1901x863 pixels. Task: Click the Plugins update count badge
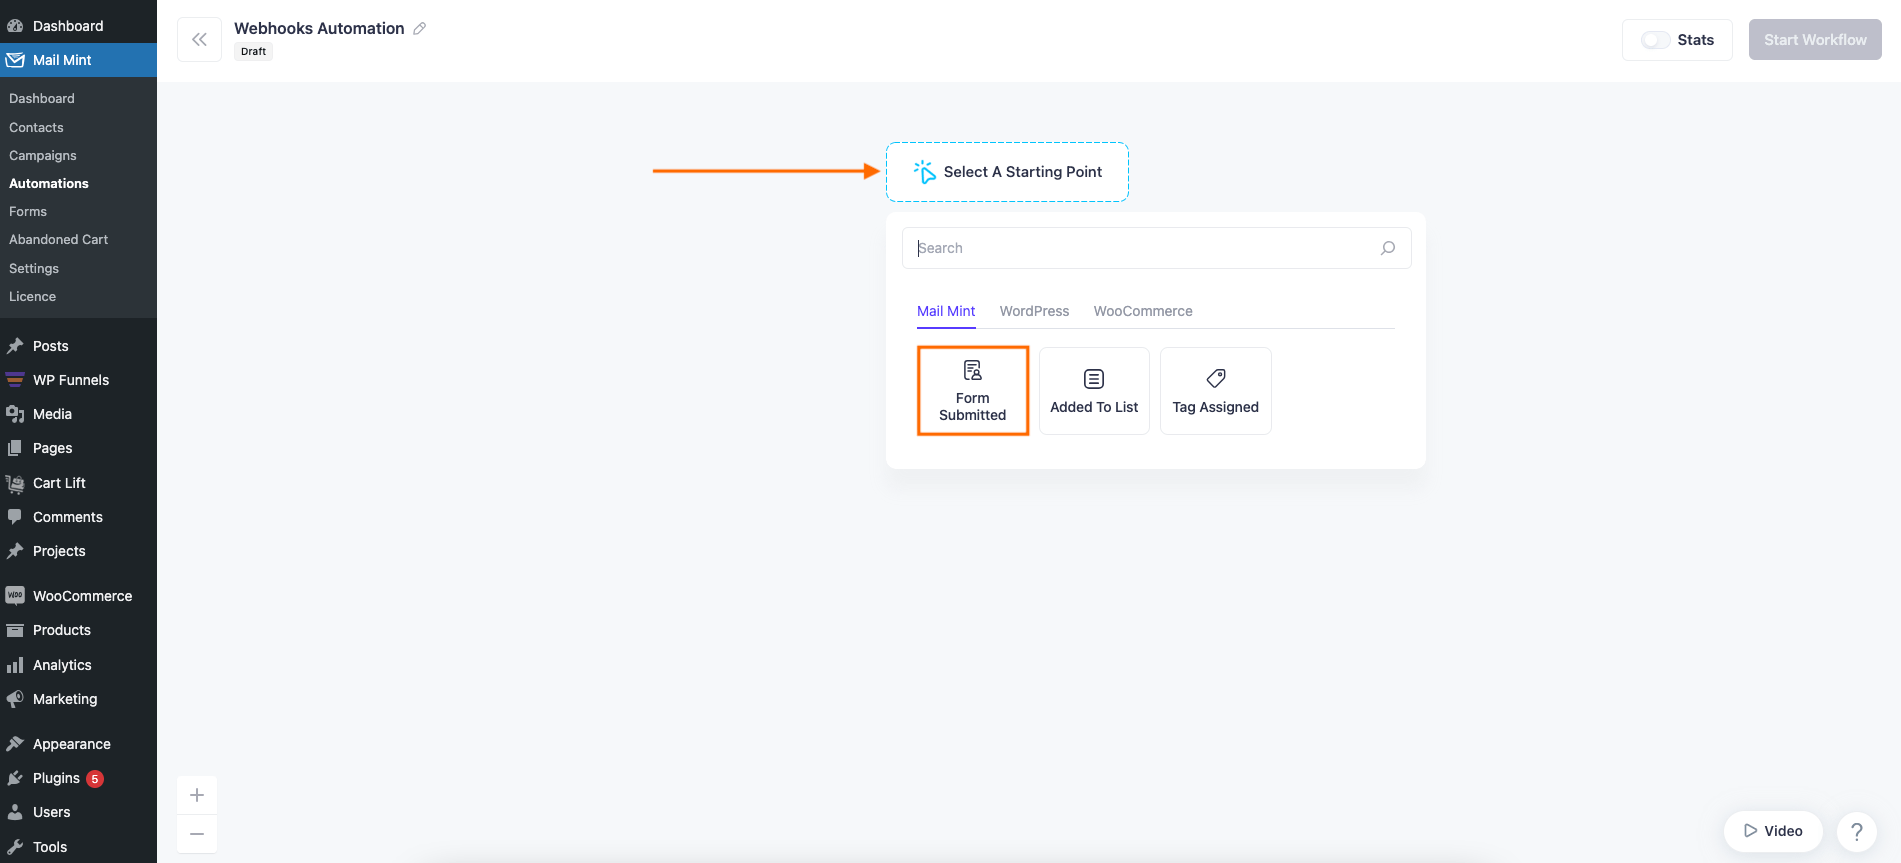click(x=95, y=779)
